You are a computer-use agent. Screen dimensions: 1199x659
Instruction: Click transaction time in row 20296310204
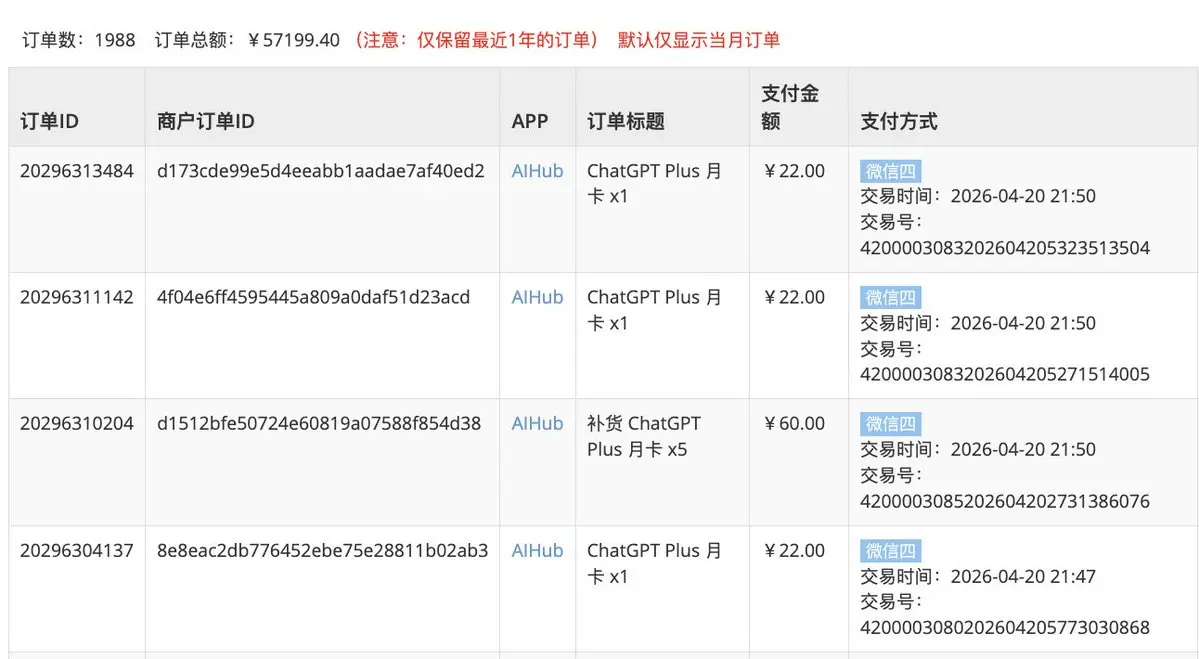pyautogui.click(x=978, y=450)
